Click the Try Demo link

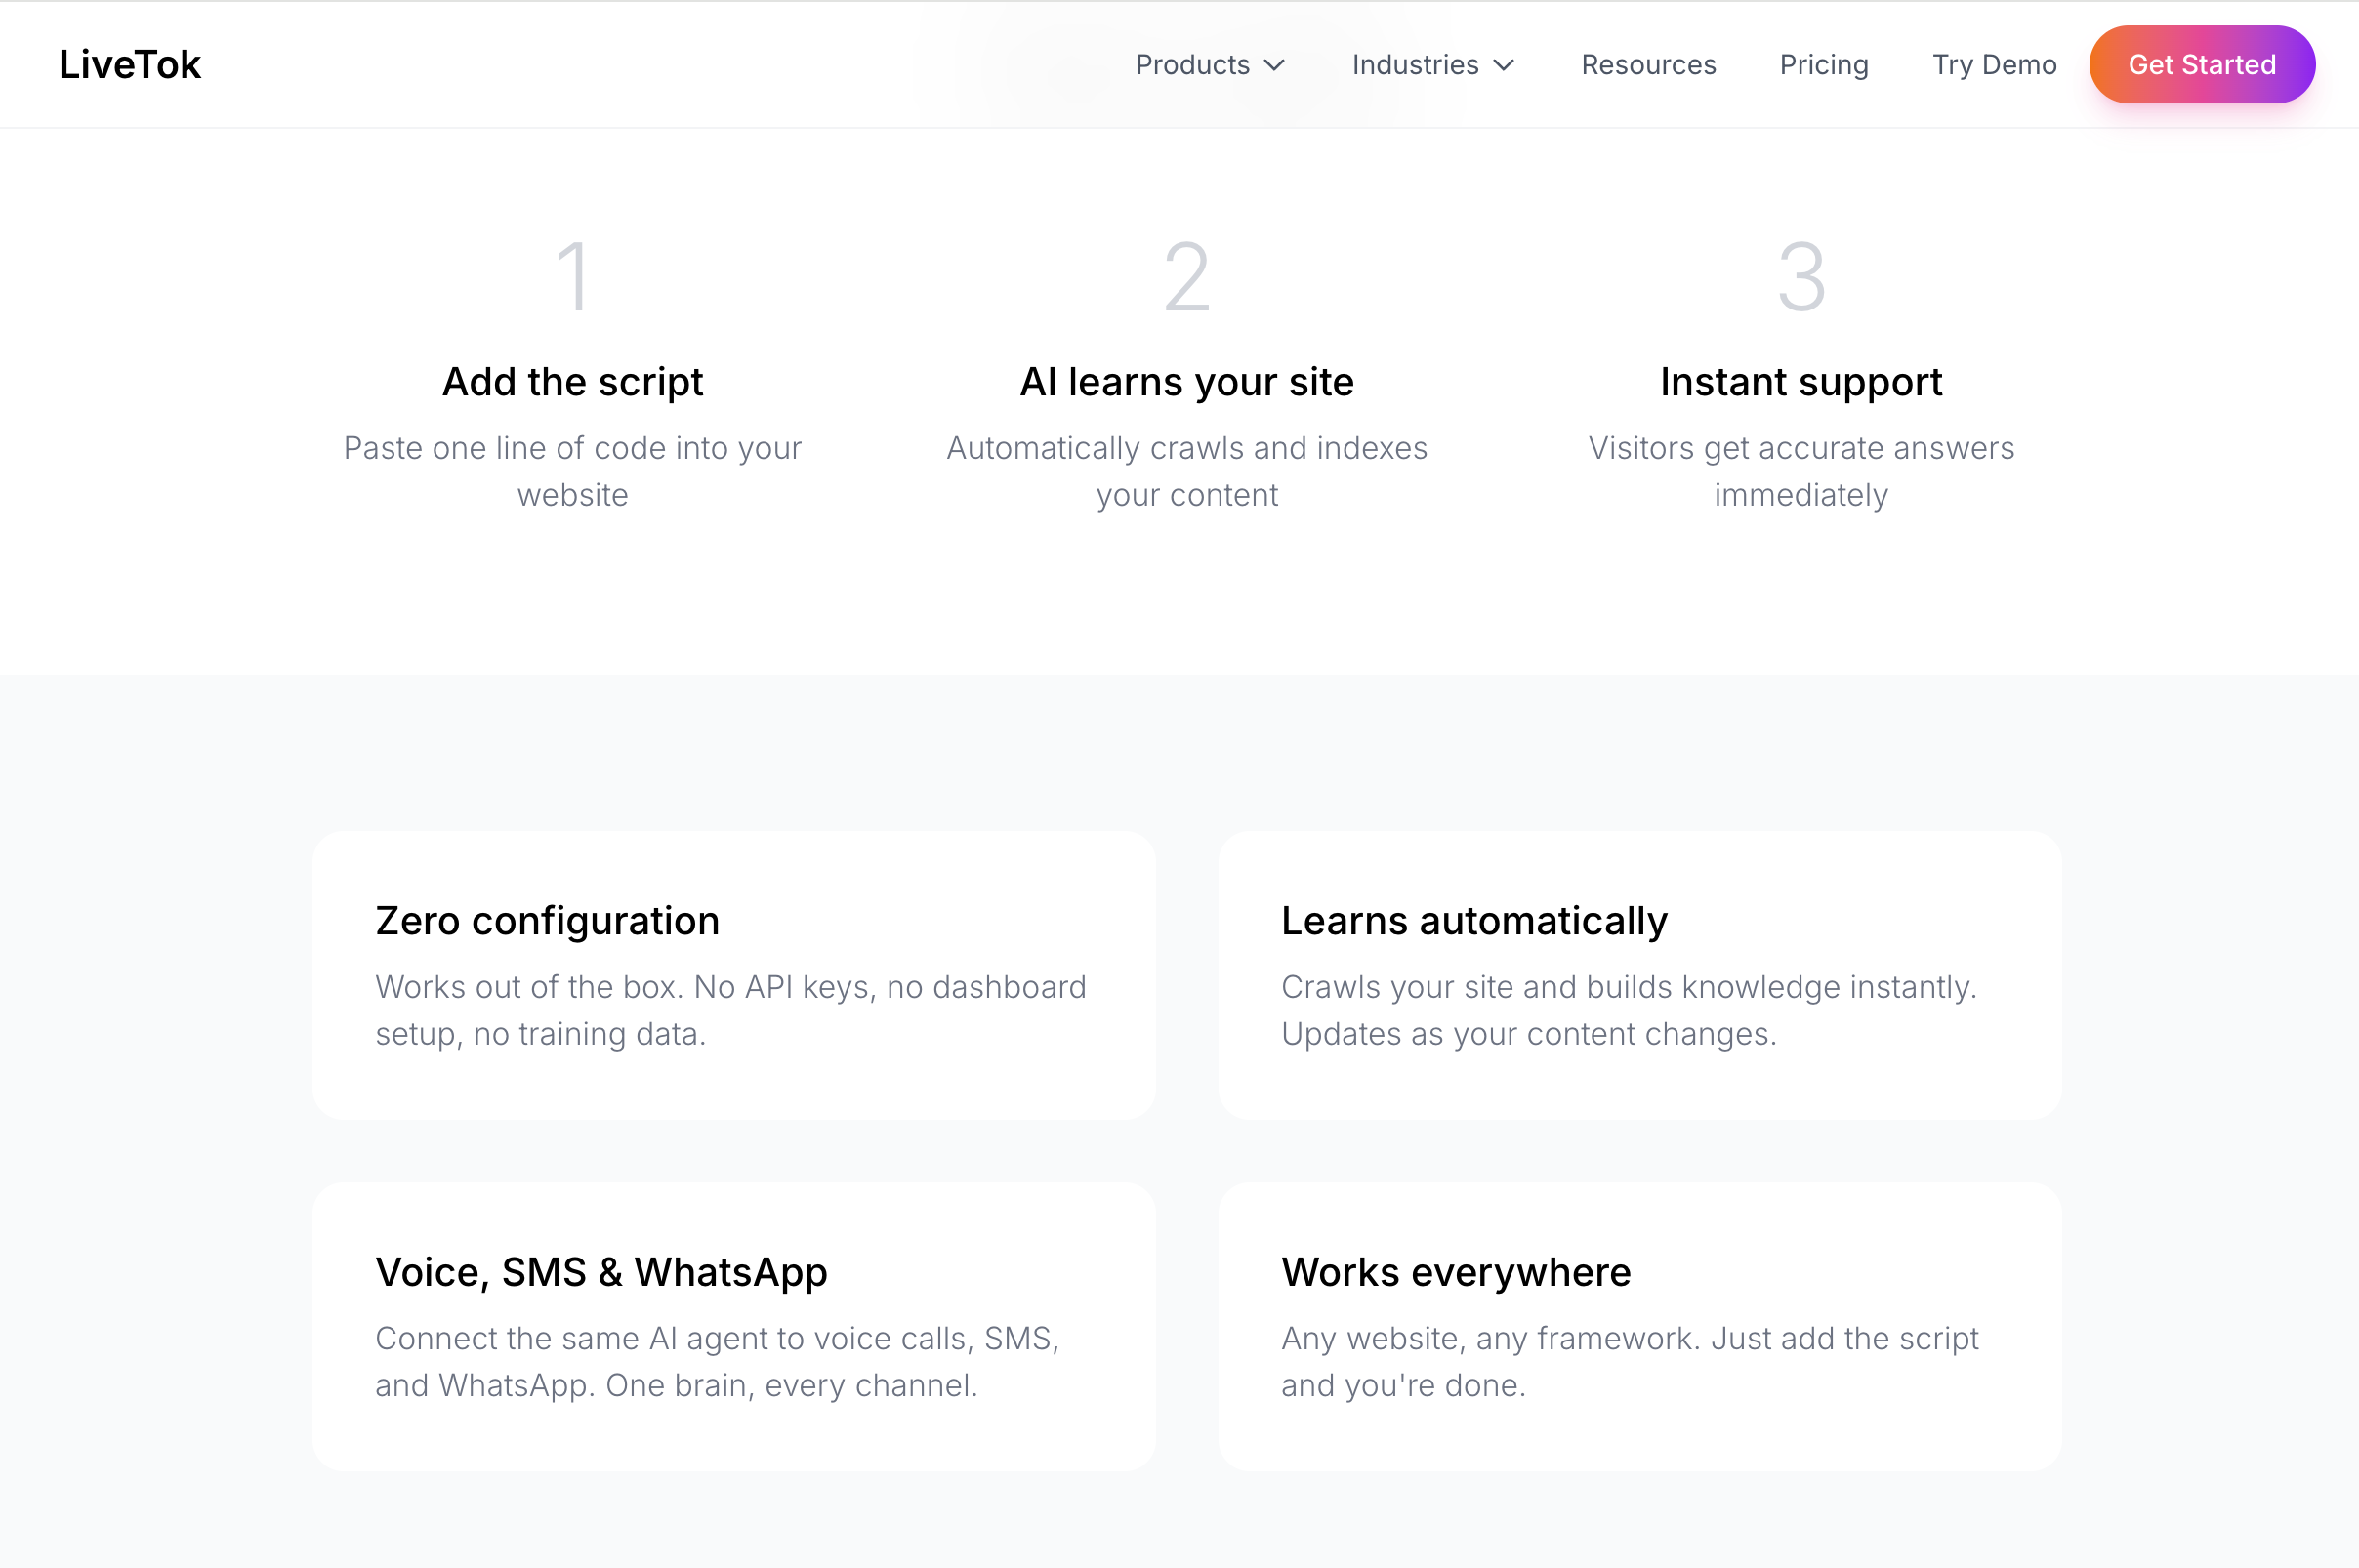(1993, 65)
